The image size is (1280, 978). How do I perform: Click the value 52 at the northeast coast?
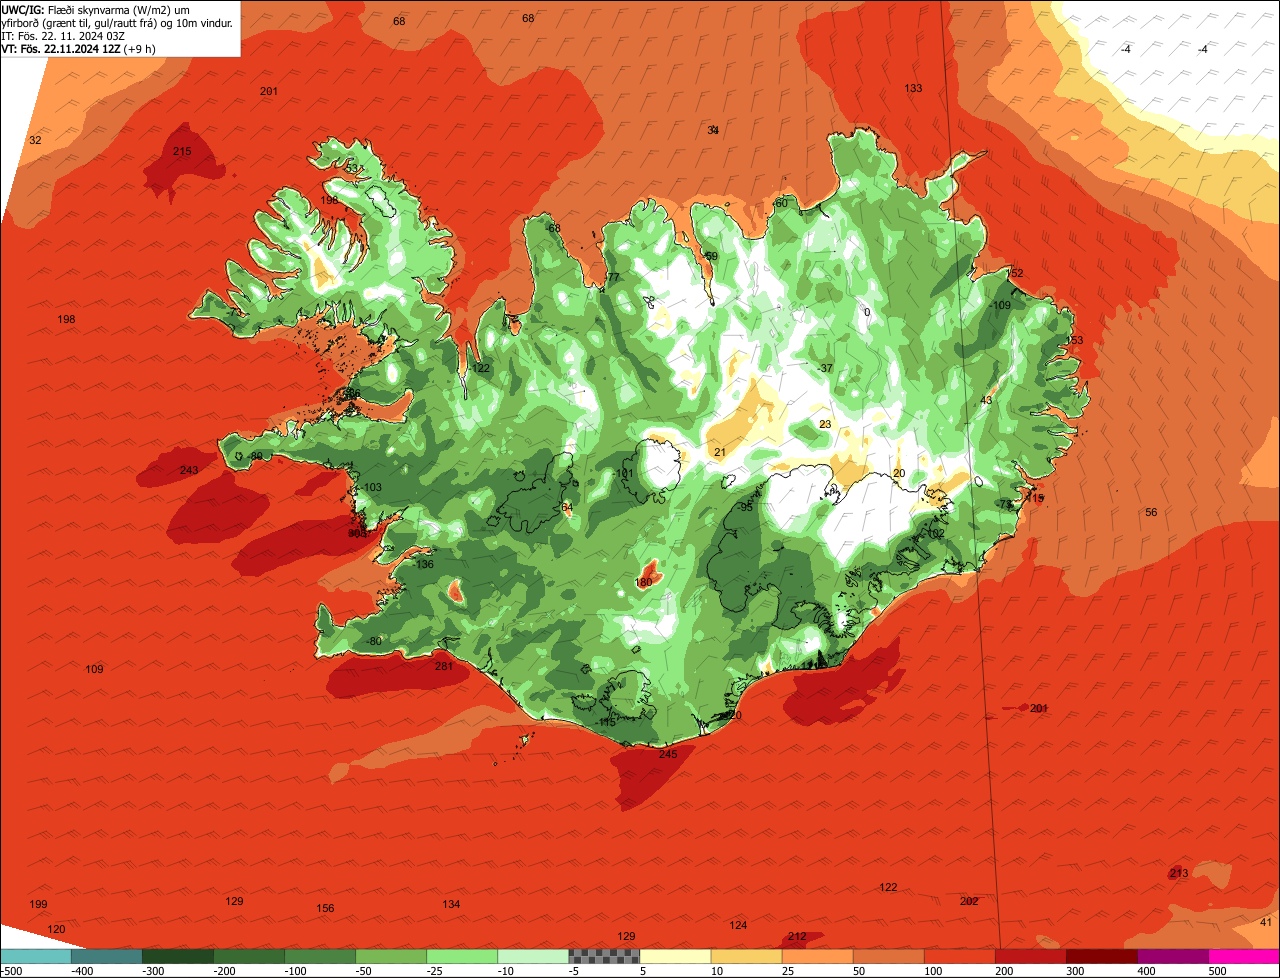click(x=1017, y=274)
